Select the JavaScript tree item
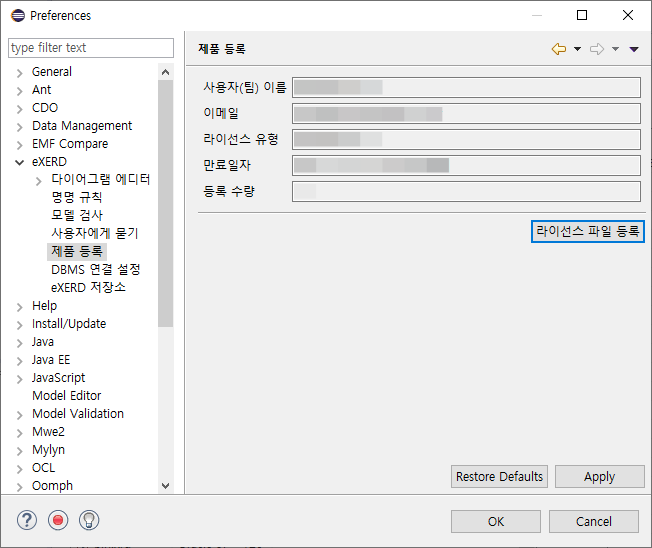 [58, 378]
